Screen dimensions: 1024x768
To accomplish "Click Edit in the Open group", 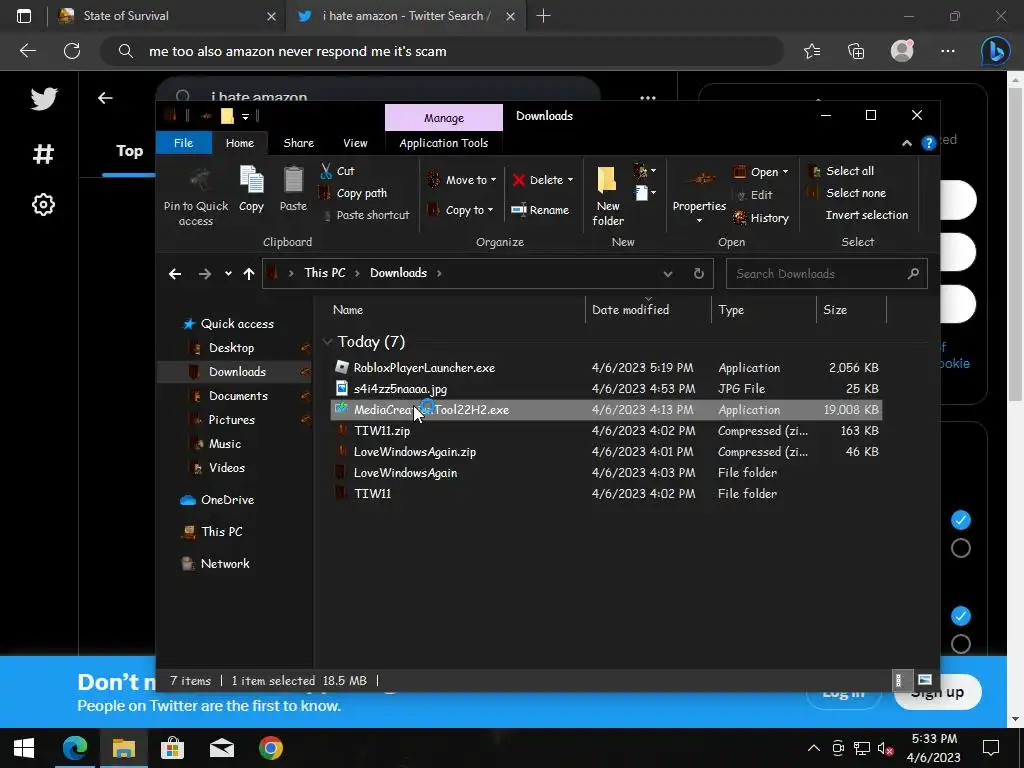I will (x=754, y=195).
